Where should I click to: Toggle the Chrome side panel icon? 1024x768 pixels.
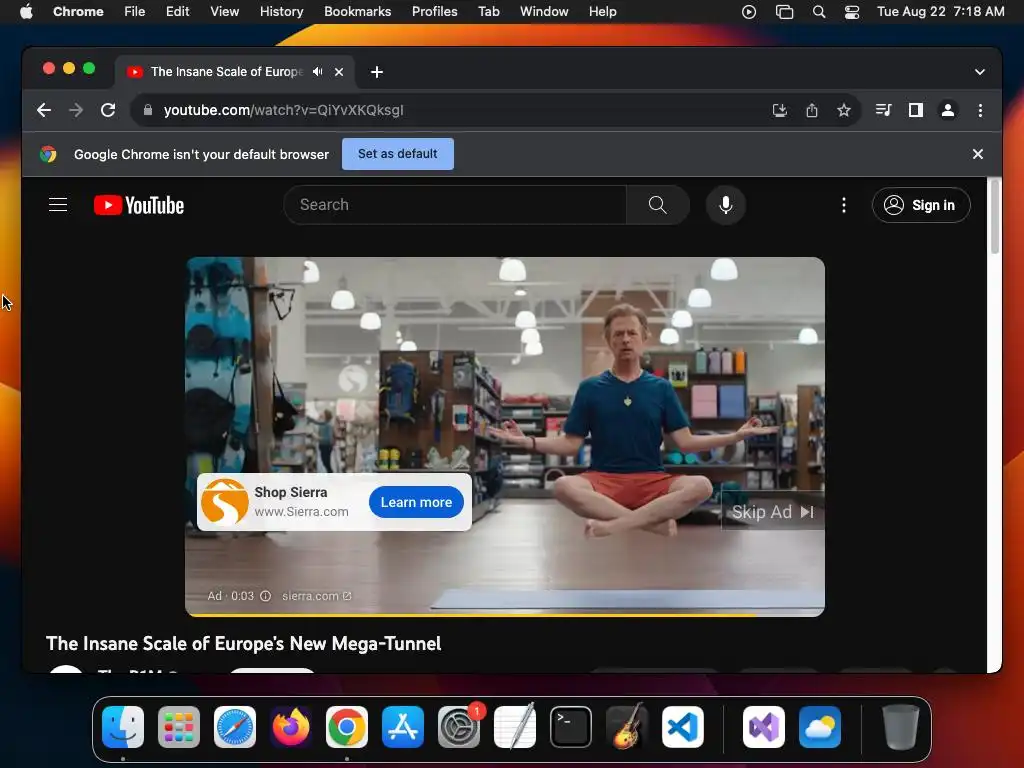(916, 110)
